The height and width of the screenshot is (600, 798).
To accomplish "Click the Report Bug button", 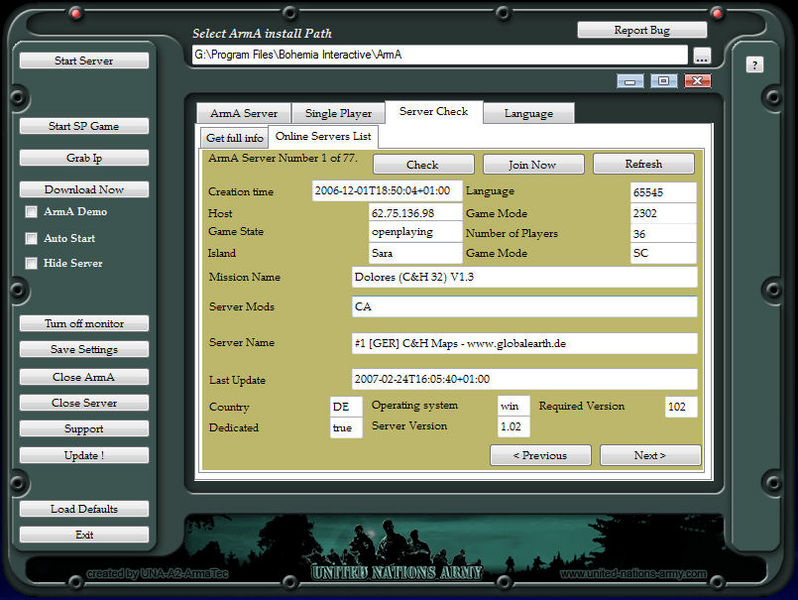I will tap(642, 30).
